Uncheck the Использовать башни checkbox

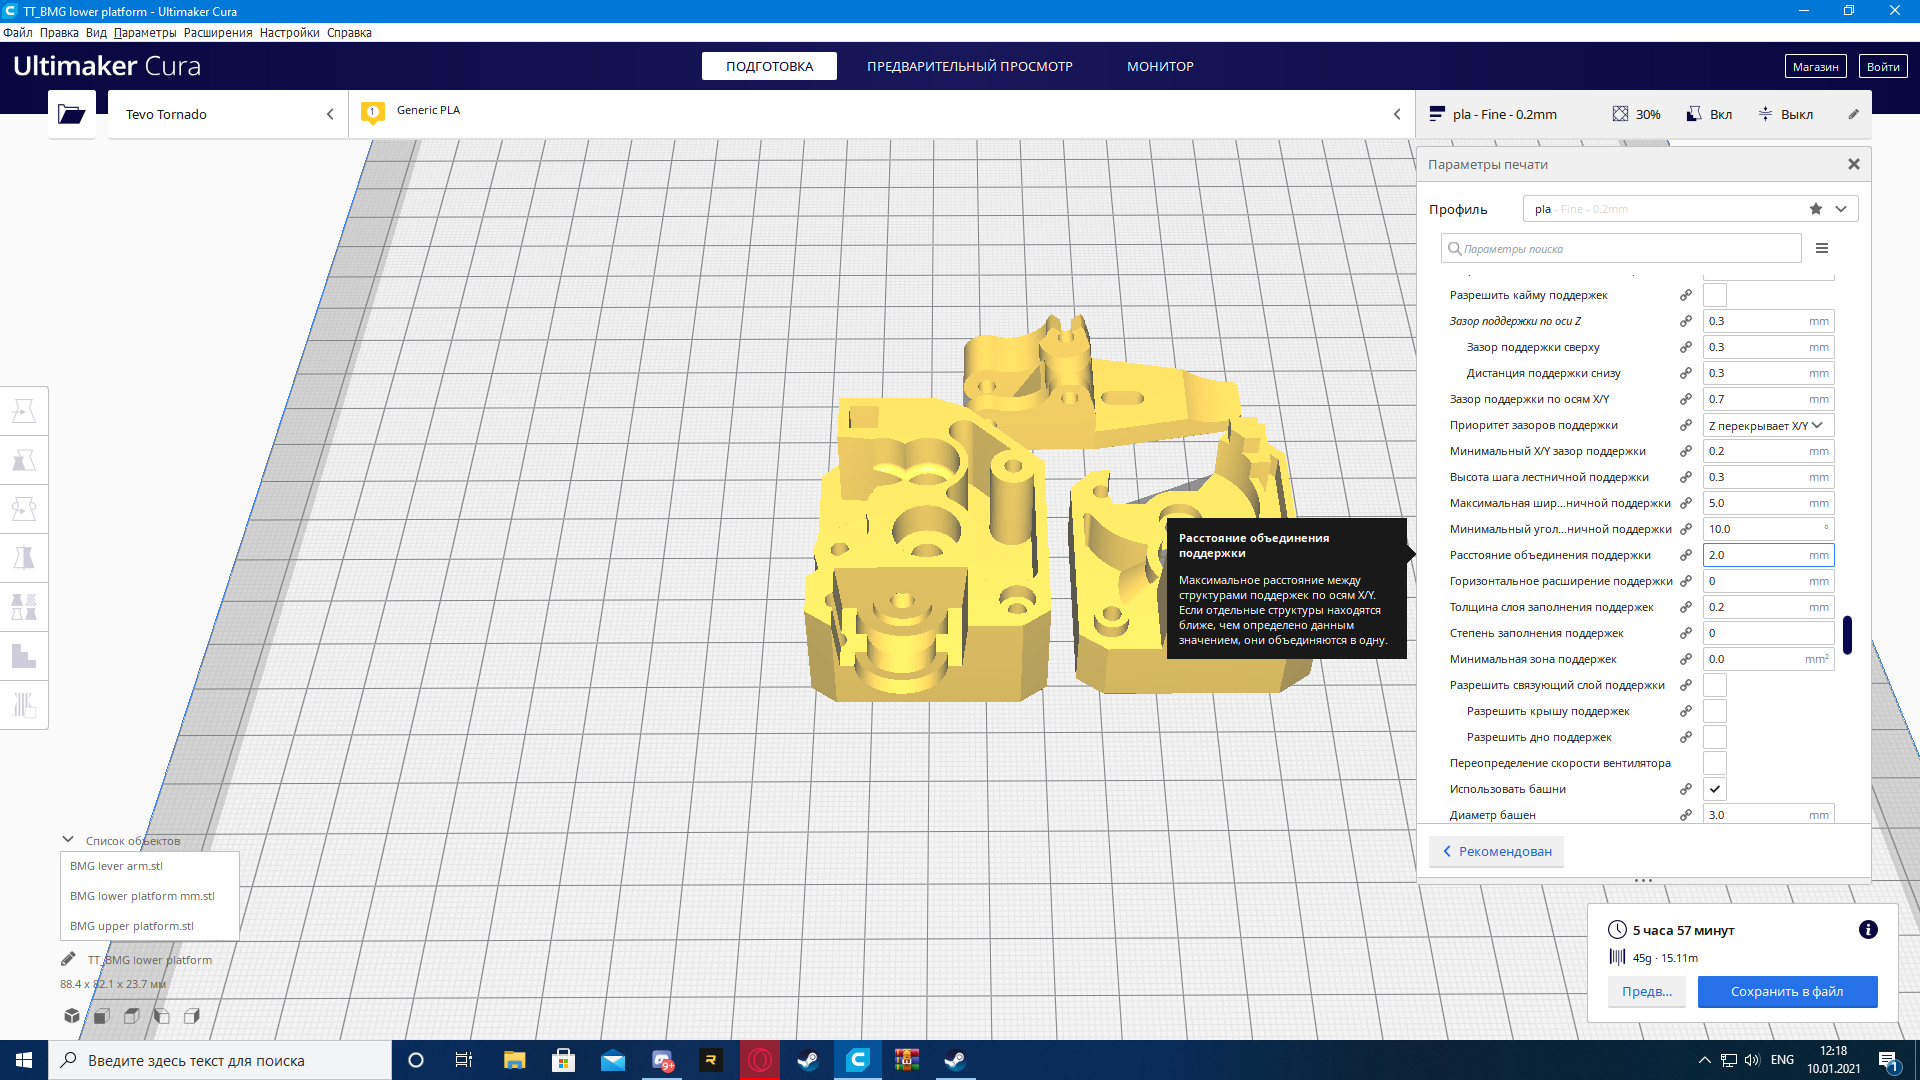click(x=1715, y=789)
